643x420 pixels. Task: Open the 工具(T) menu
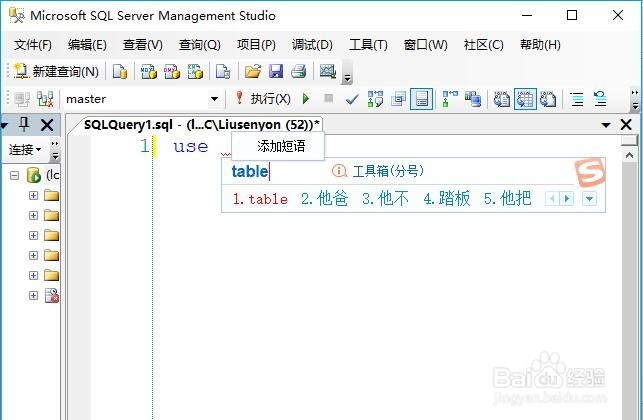point(368,44)
